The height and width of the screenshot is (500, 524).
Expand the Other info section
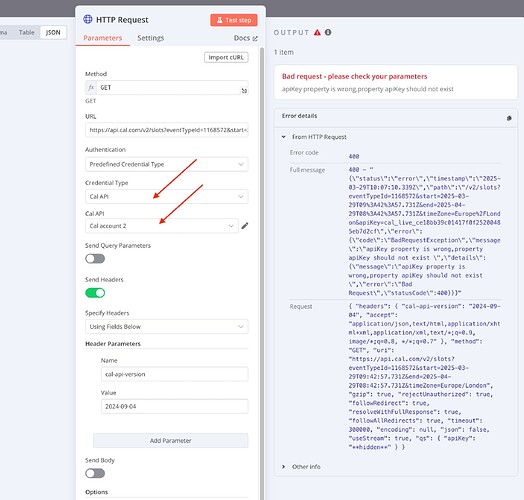[283, 467]
